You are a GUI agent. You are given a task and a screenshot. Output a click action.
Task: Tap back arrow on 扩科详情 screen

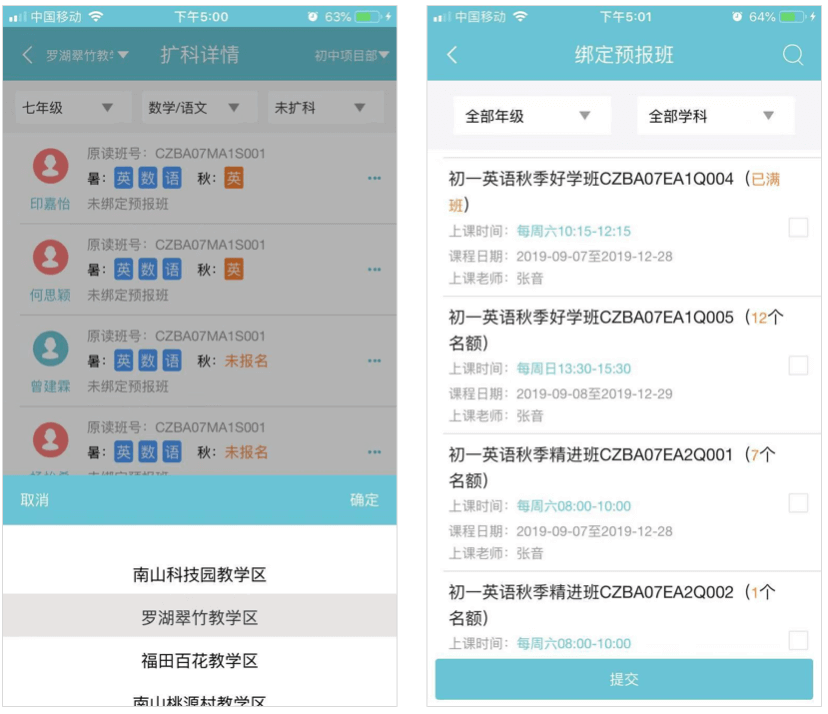[x=27, y=55]
